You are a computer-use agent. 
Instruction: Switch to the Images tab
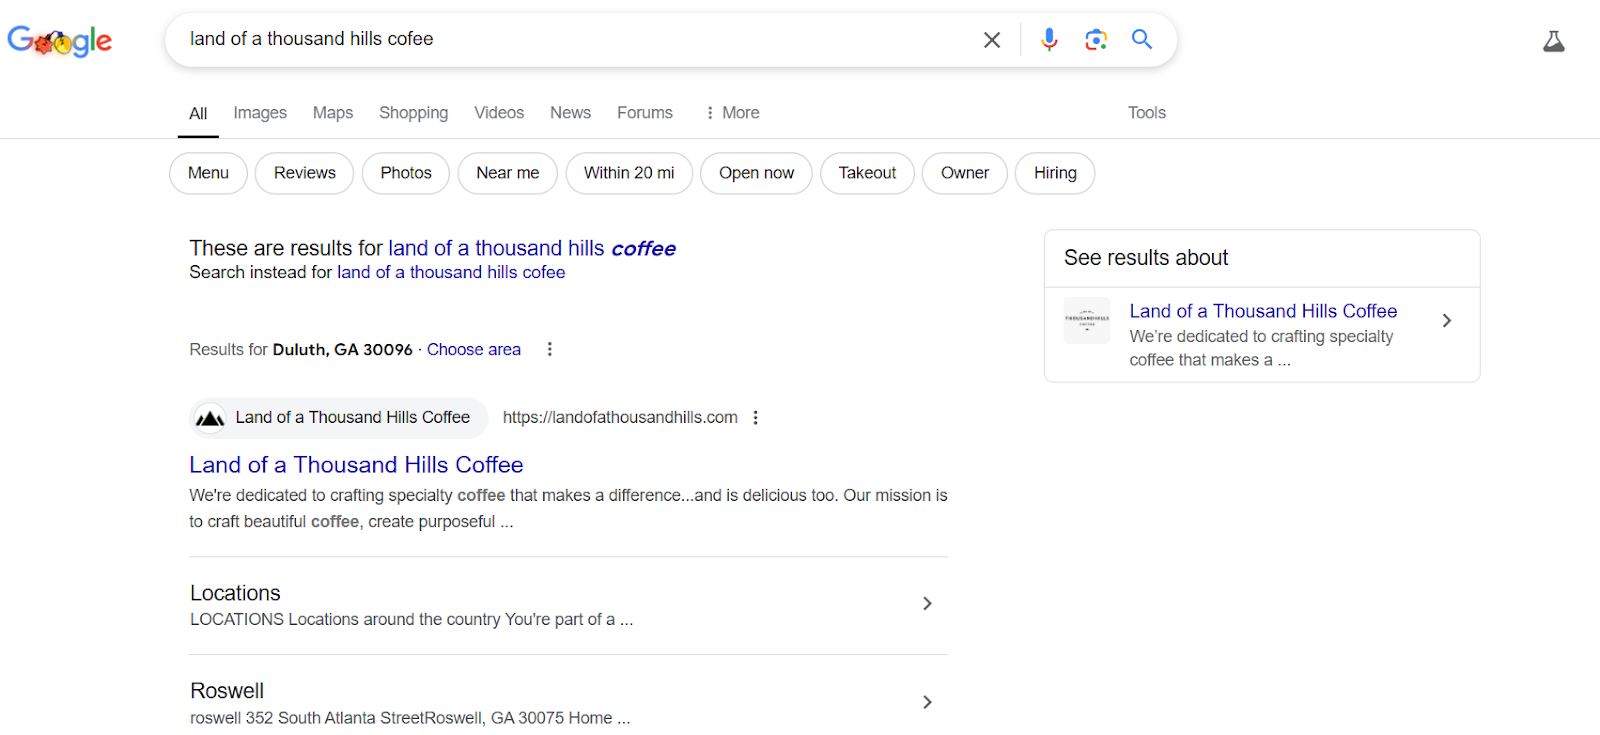click(260, 113)
